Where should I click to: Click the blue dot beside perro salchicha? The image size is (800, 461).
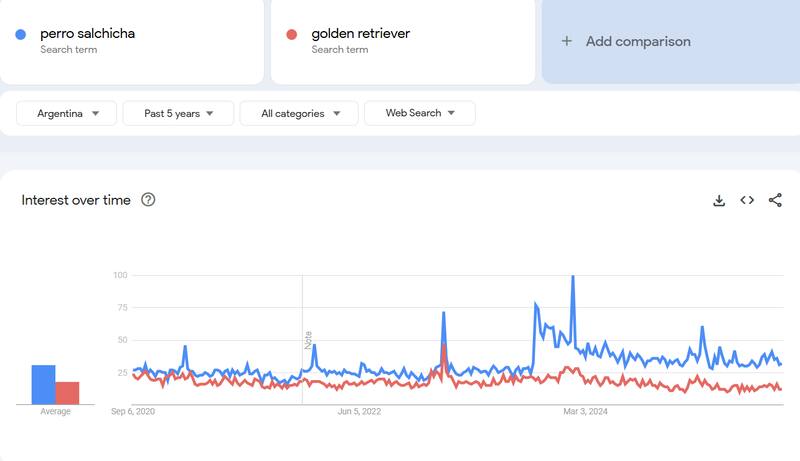pyautogui.click(x=21, y=34)
